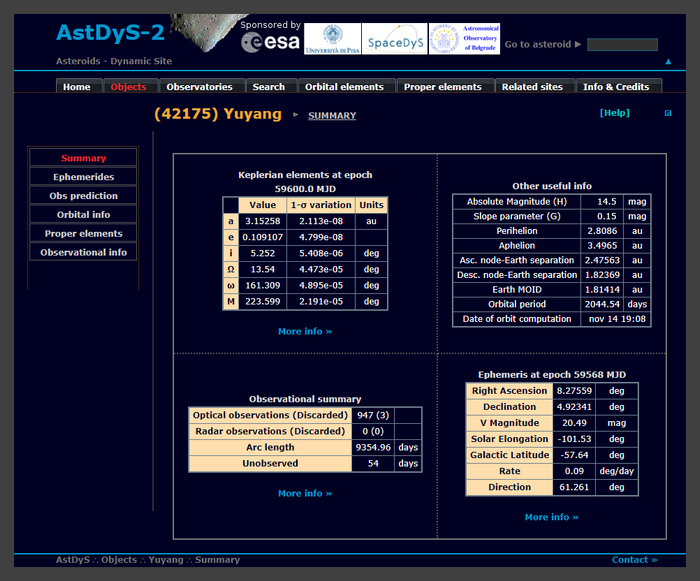Click More info under Ephemeris table

coord(551,517)
